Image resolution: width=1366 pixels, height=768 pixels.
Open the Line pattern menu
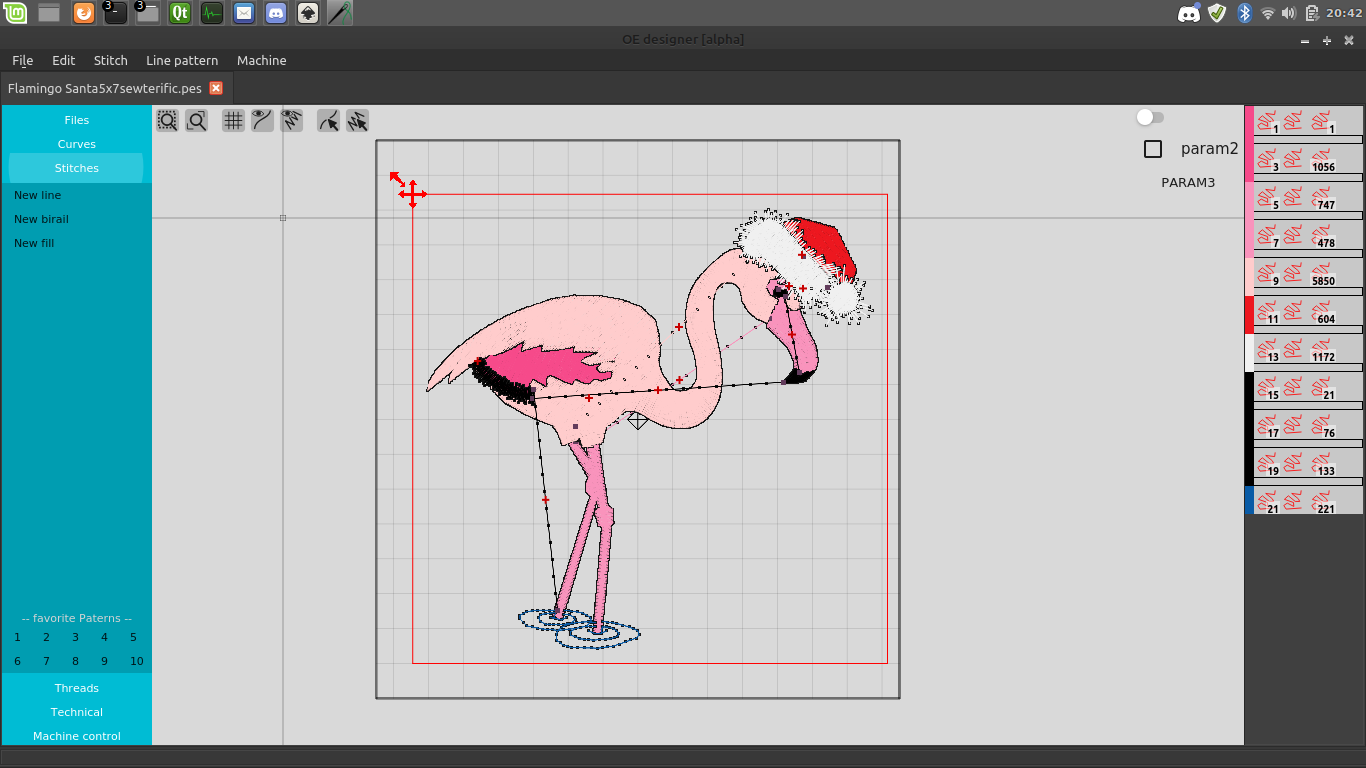[x=182, y=61]
